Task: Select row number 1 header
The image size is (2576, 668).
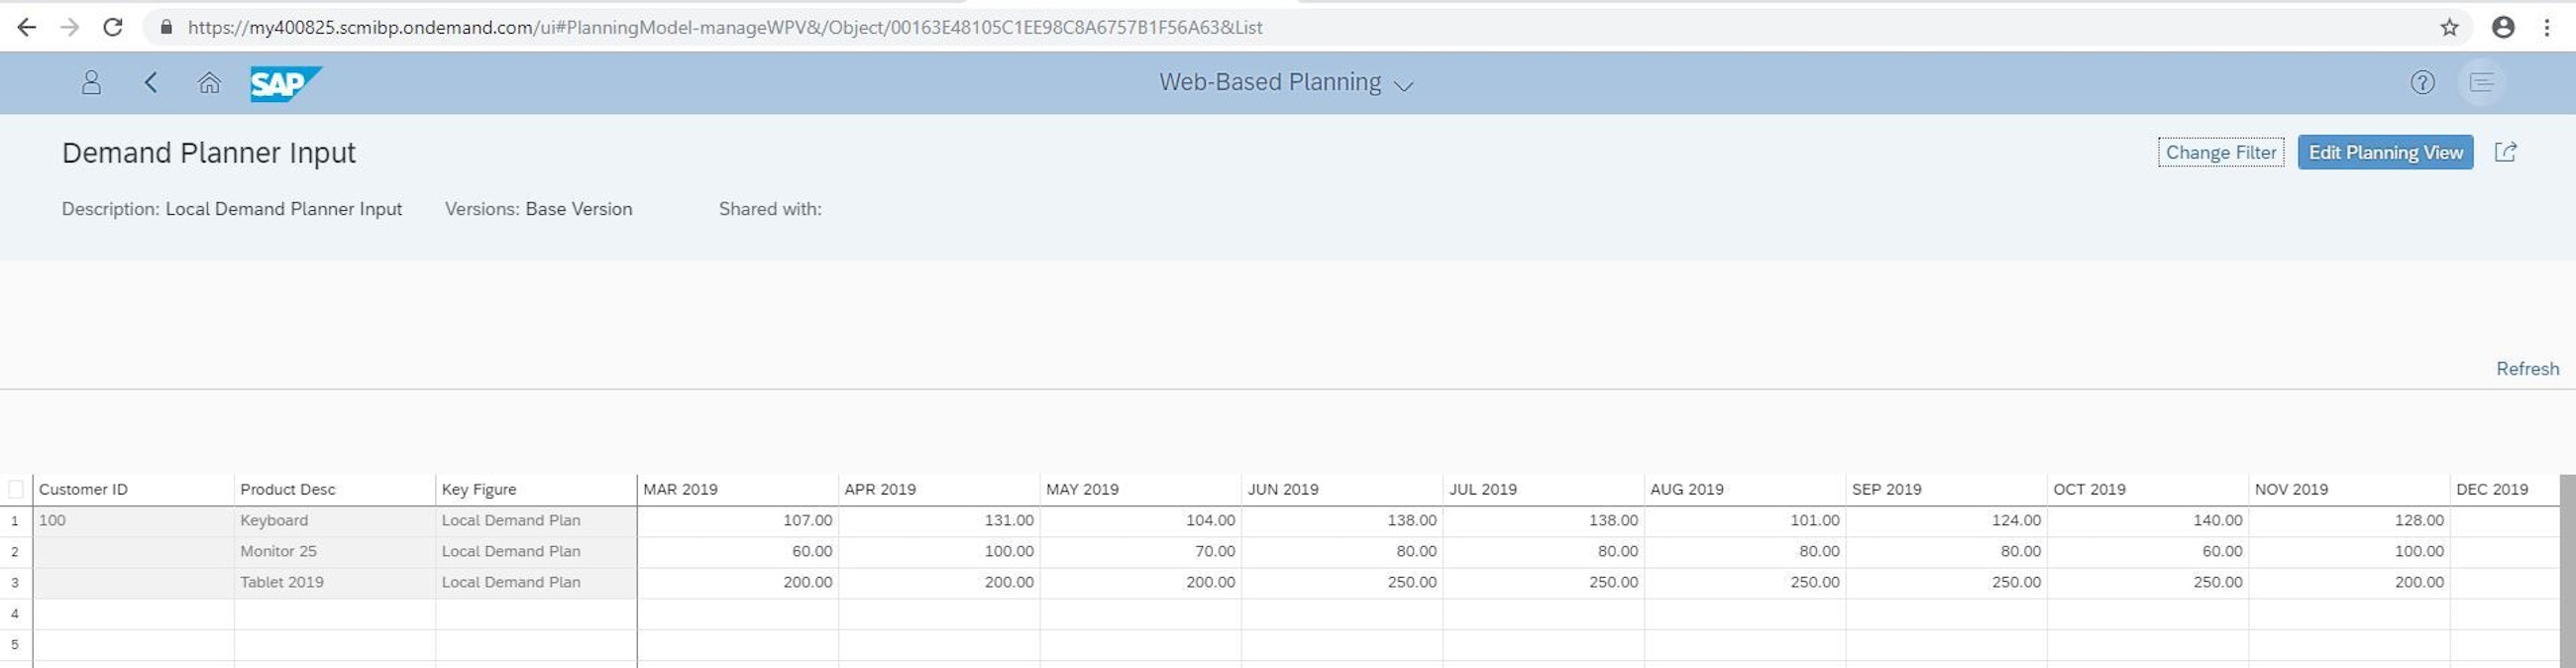Action: (x=15, y=520)
